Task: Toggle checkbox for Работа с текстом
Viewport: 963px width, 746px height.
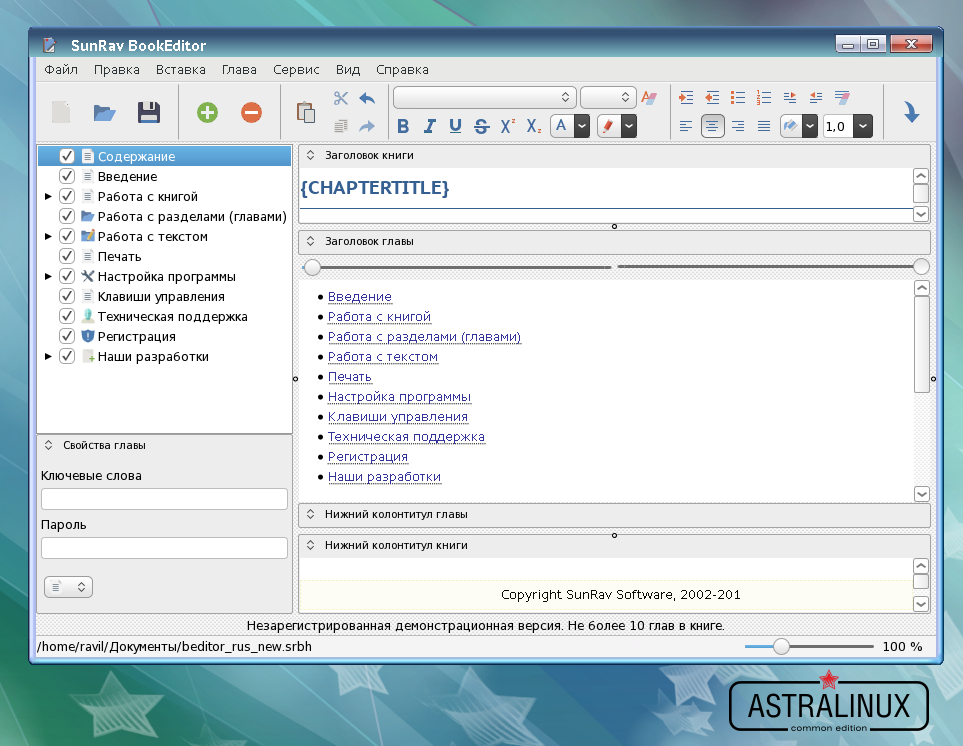Action: [x=67, y=236]
